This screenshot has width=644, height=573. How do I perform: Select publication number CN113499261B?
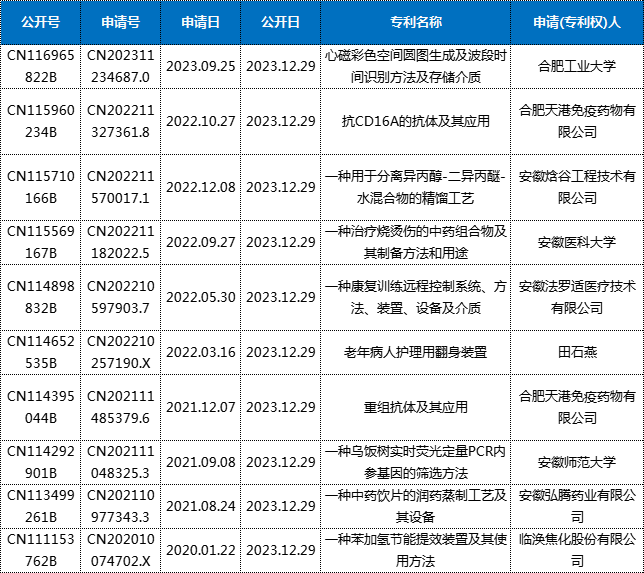point(41,506)
